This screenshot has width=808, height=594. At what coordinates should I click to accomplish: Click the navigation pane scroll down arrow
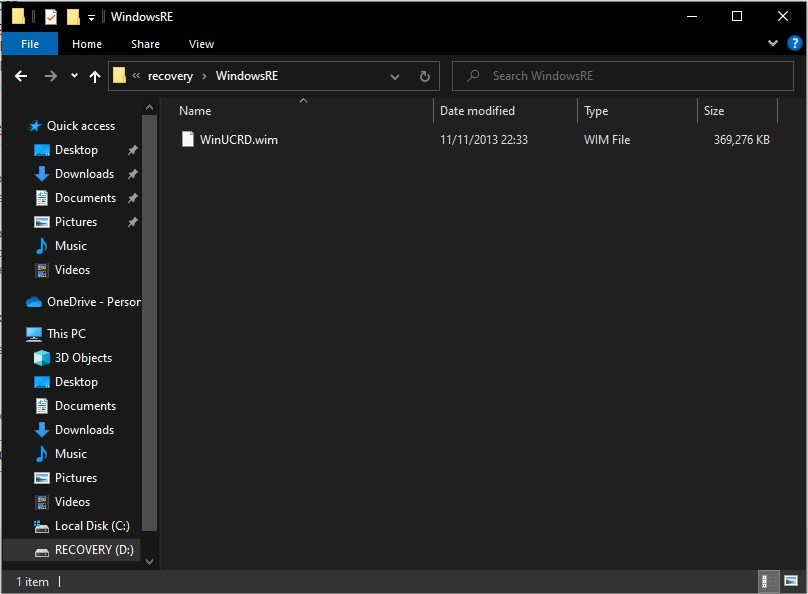(149, 562)
